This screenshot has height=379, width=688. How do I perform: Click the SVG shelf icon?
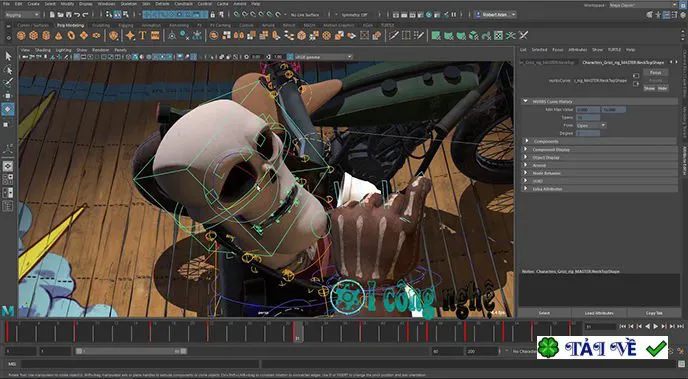click(155, 36)
